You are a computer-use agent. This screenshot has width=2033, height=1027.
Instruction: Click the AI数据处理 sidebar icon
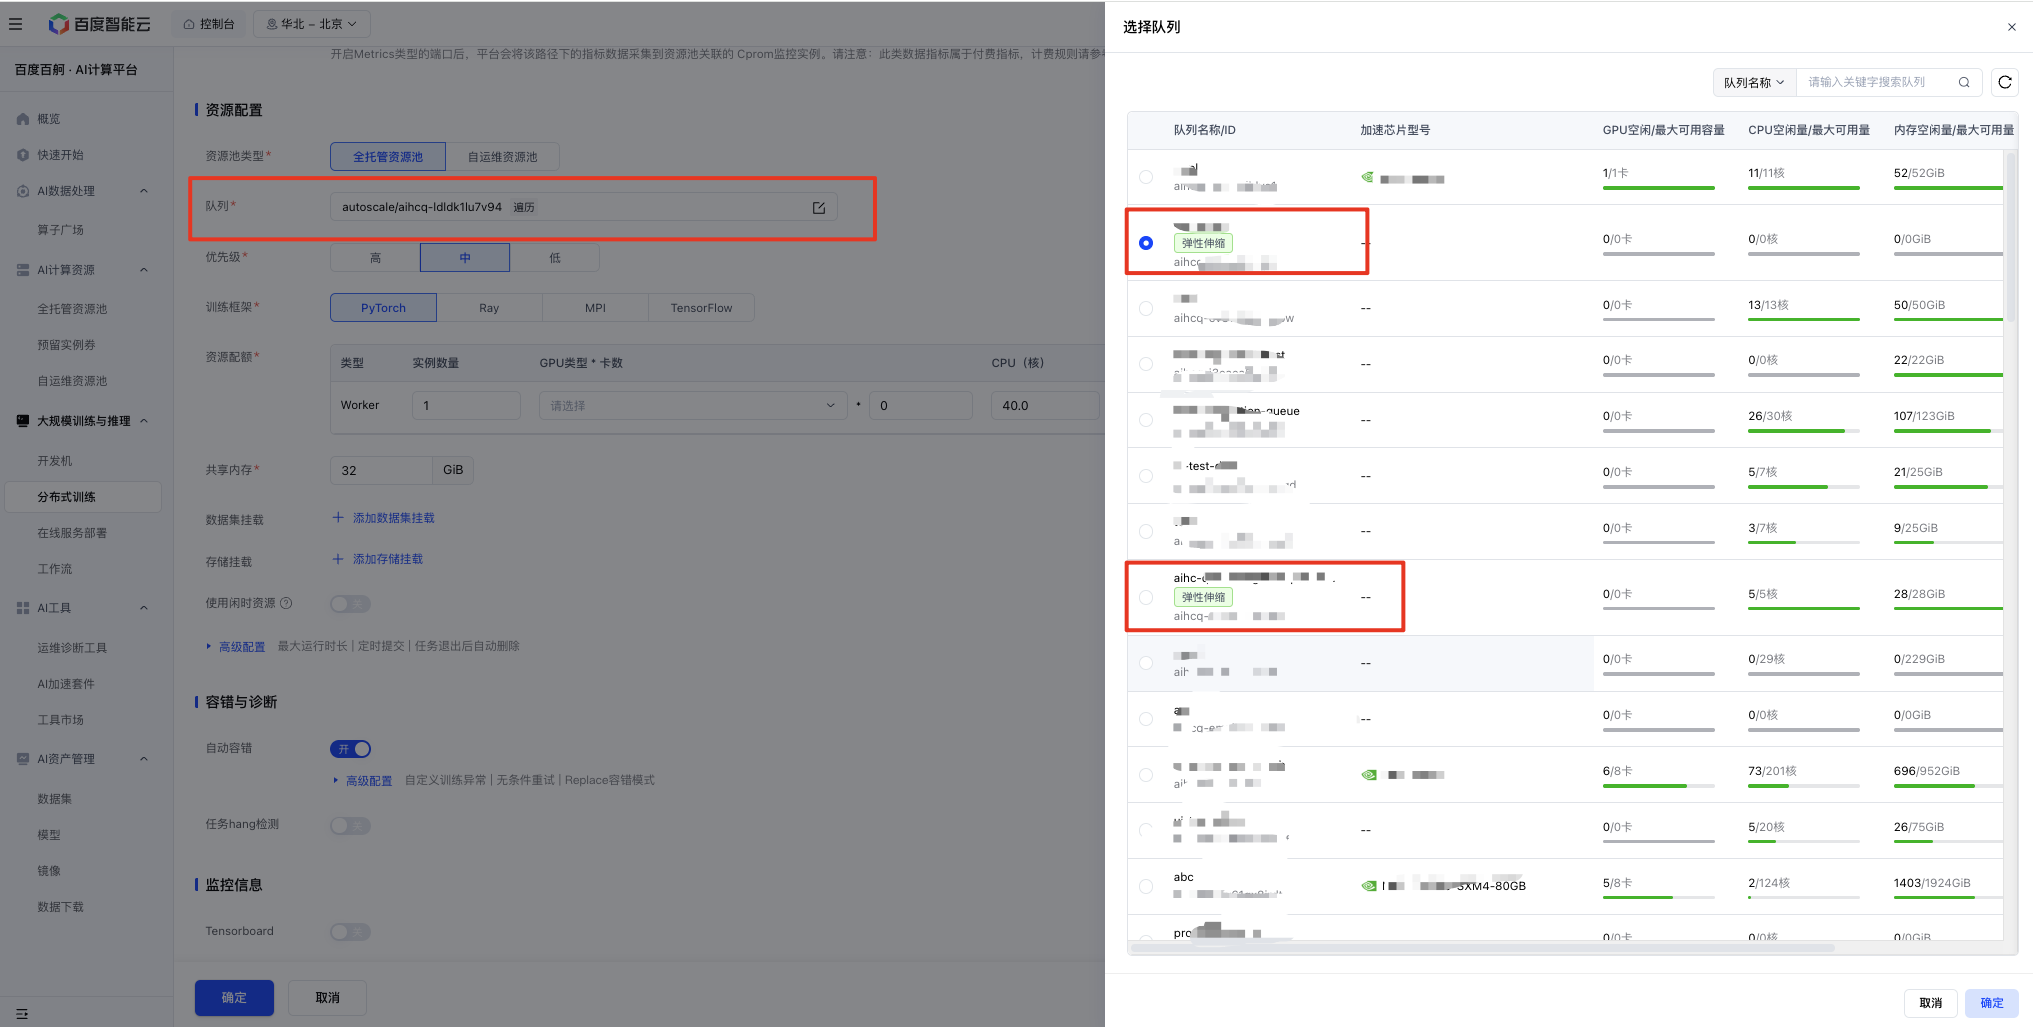23,191
